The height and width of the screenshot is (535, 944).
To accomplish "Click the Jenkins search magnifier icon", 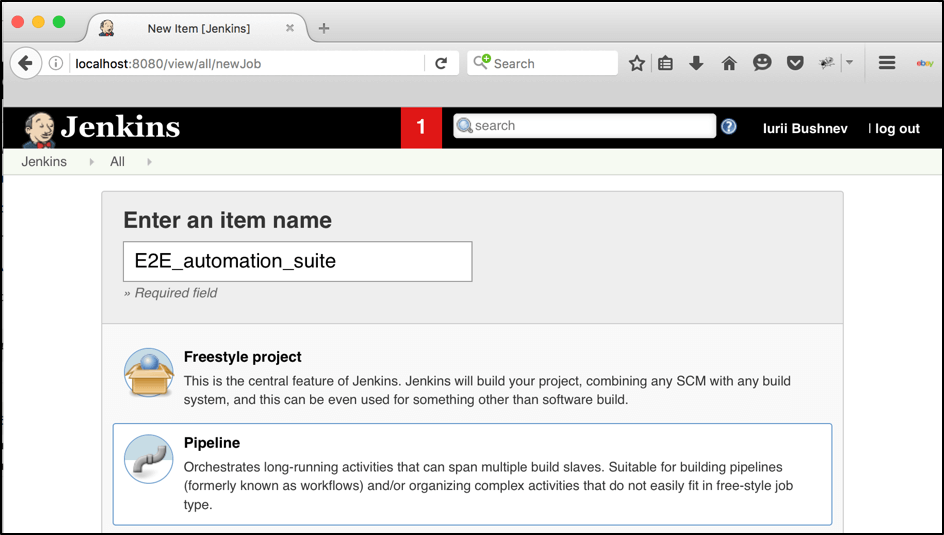I will coord(464,125).
